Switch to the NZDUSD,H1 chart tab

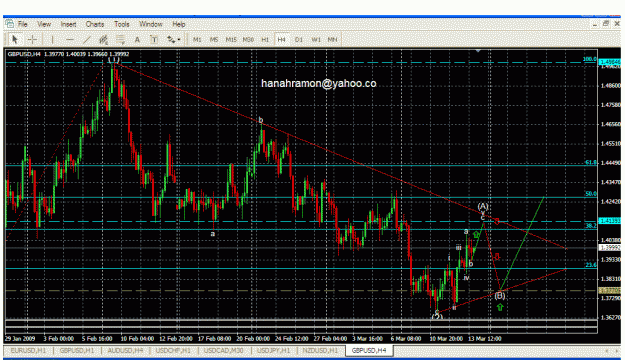(x=320, y=350)
